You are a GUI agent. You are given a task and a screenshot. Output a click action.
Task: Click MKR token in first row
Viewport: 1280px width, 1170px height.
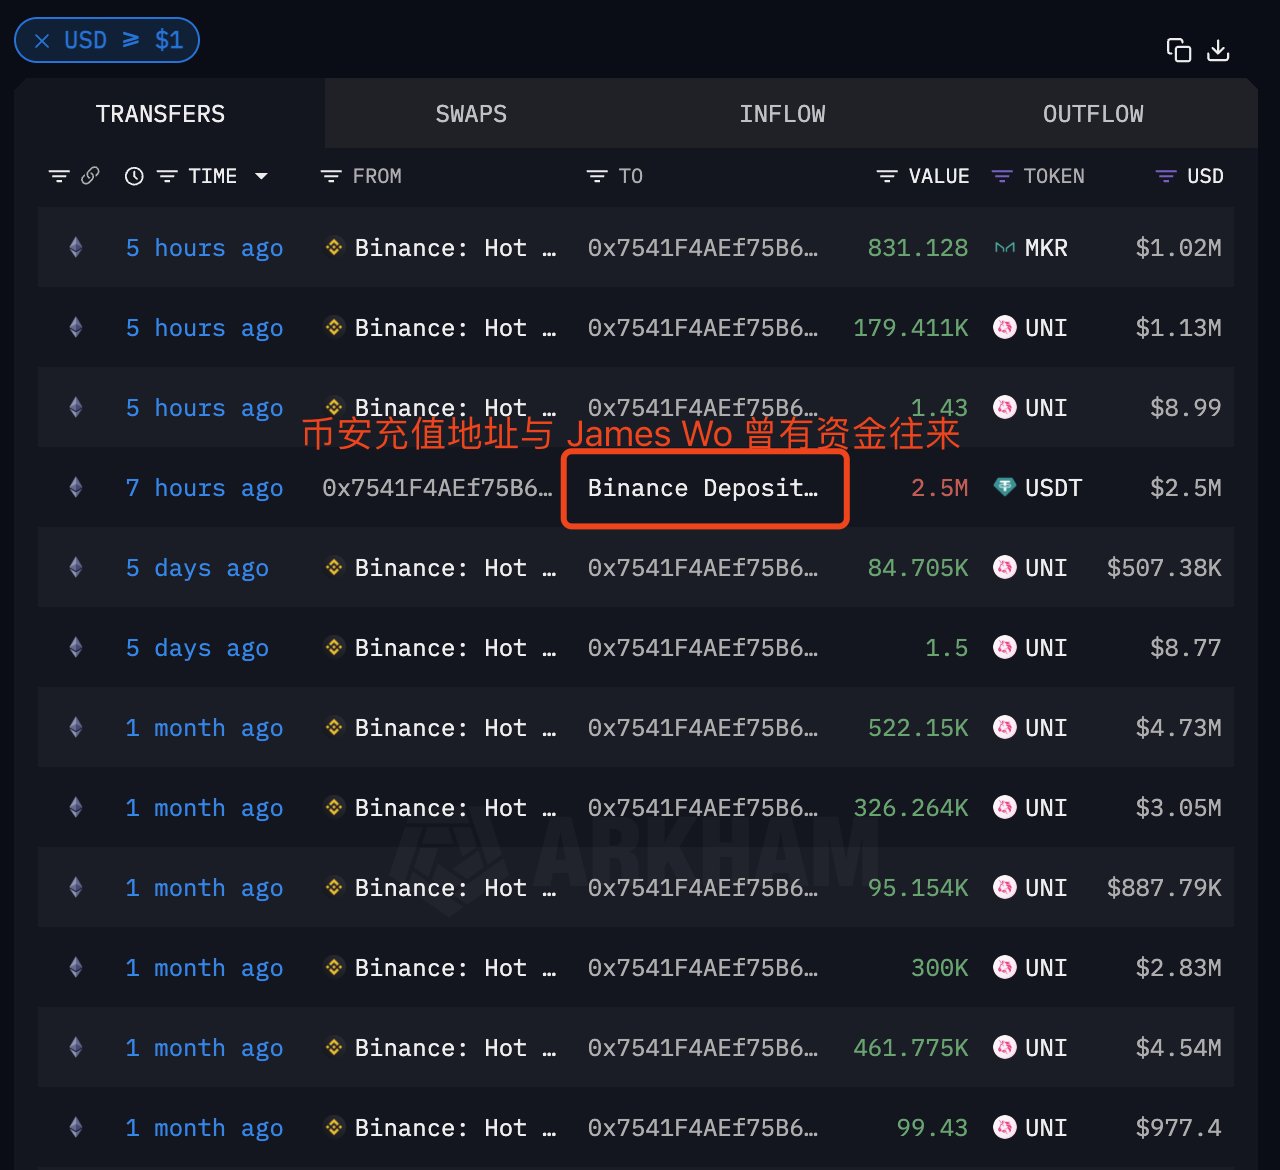(1045, 248)
